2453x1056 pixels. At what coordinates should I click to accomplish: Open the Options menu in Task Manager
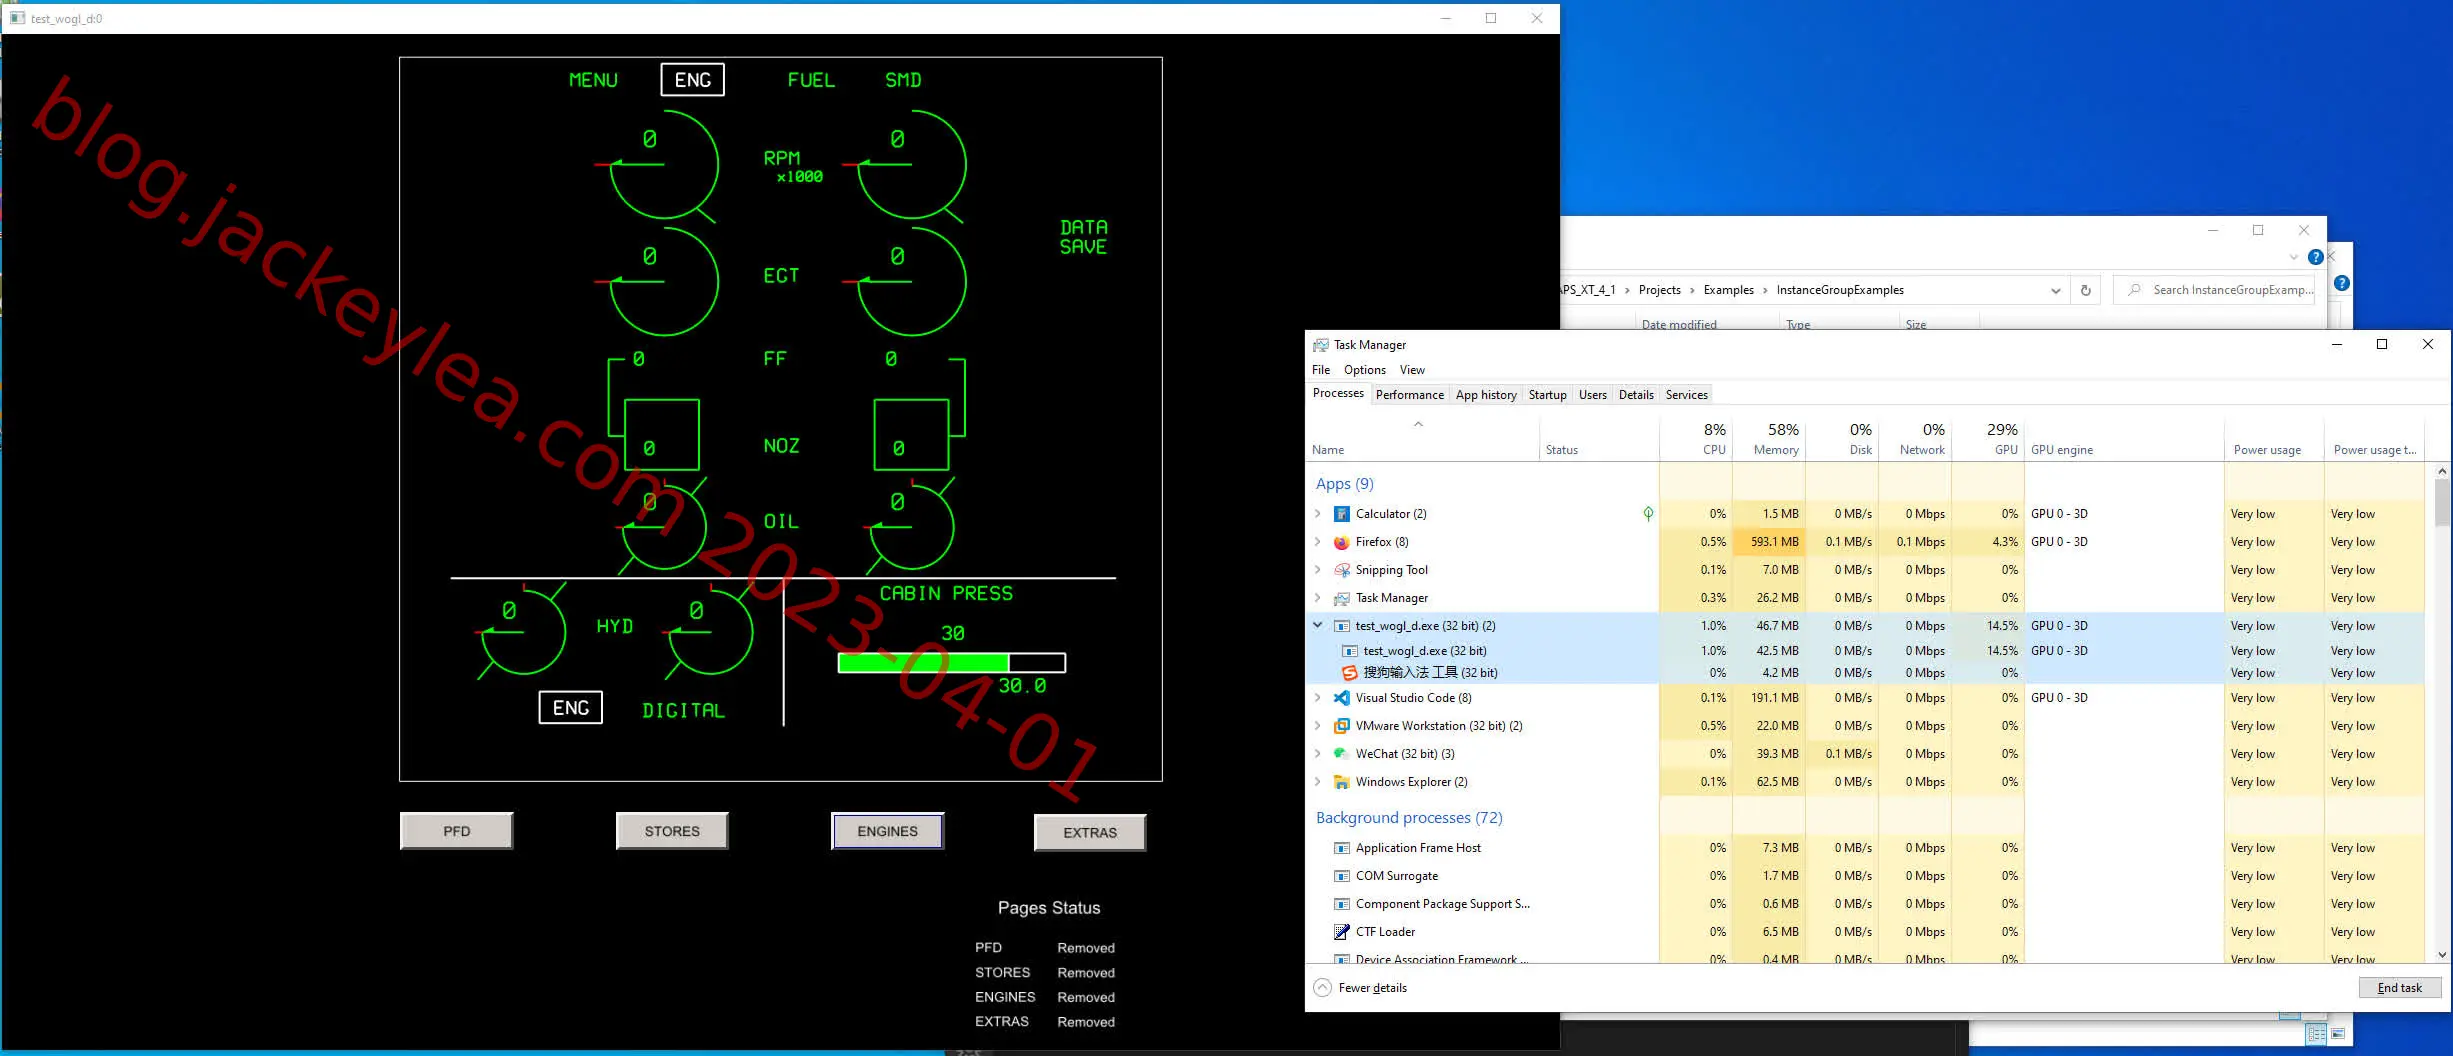[x=1365, y=370]
